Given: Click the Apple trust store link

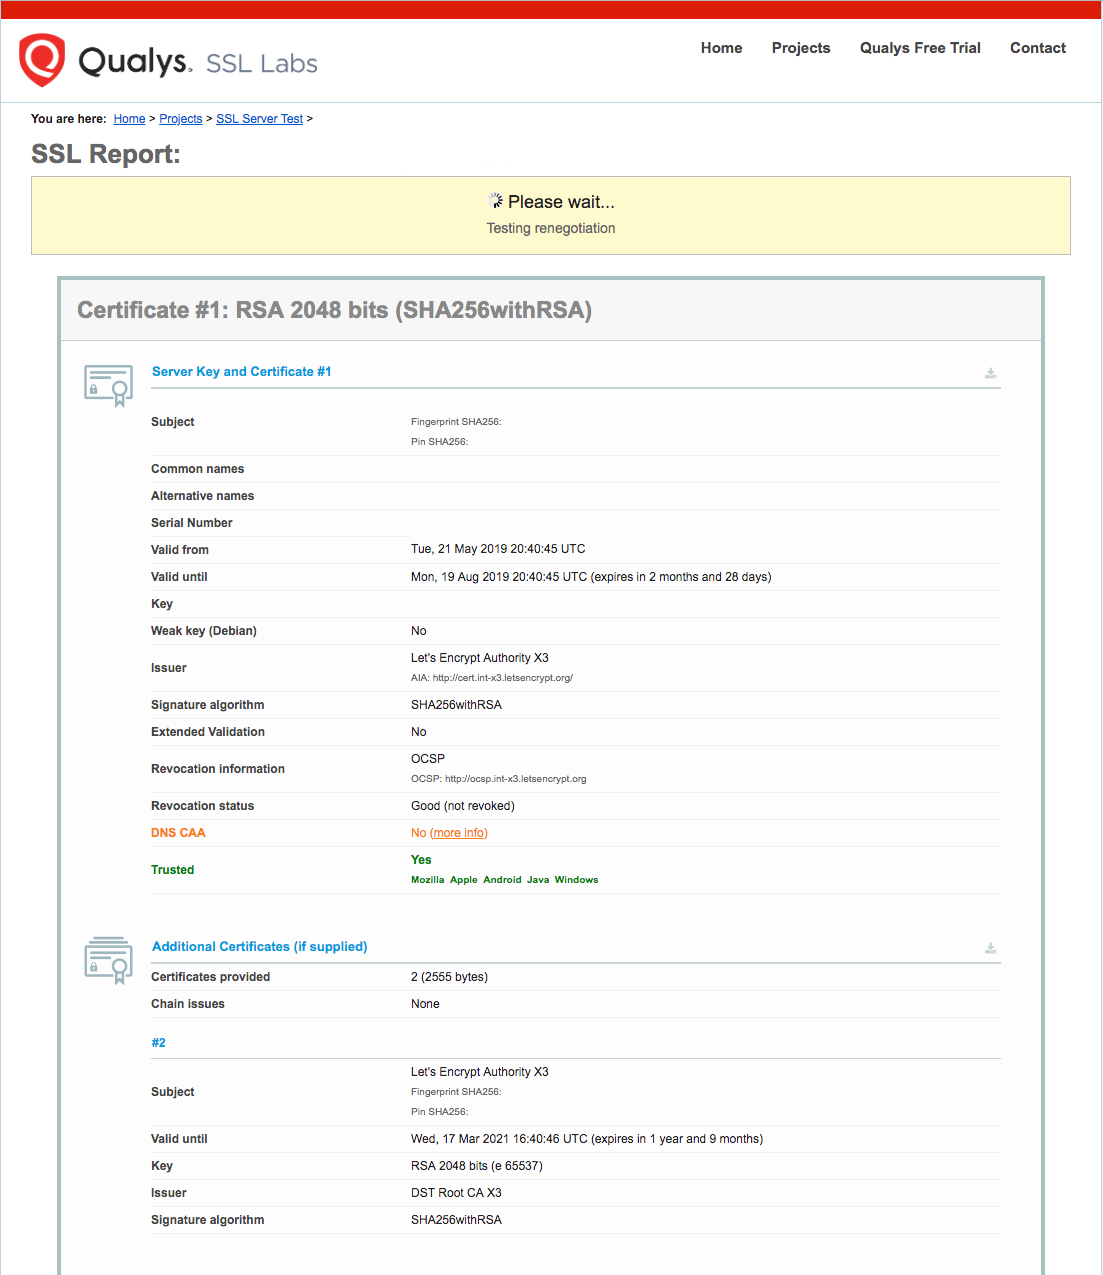Looking at the screenshot, I should coord(463,879).
